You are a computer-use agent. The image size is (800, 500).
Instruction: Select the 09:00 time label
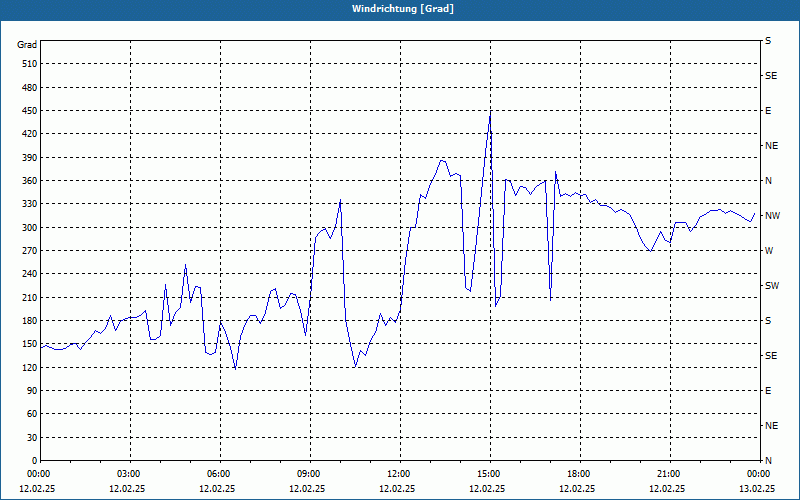[x=308, y=474]
